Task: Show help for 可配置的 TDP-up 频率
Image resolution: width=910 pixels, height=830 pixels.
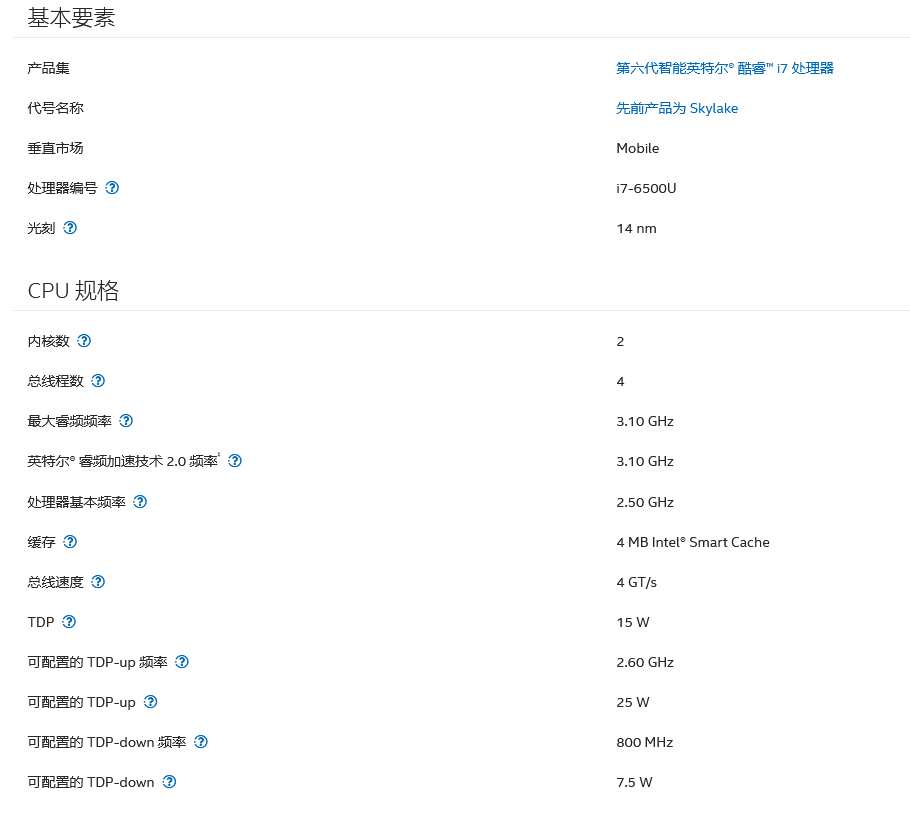Action: point(182,662)
